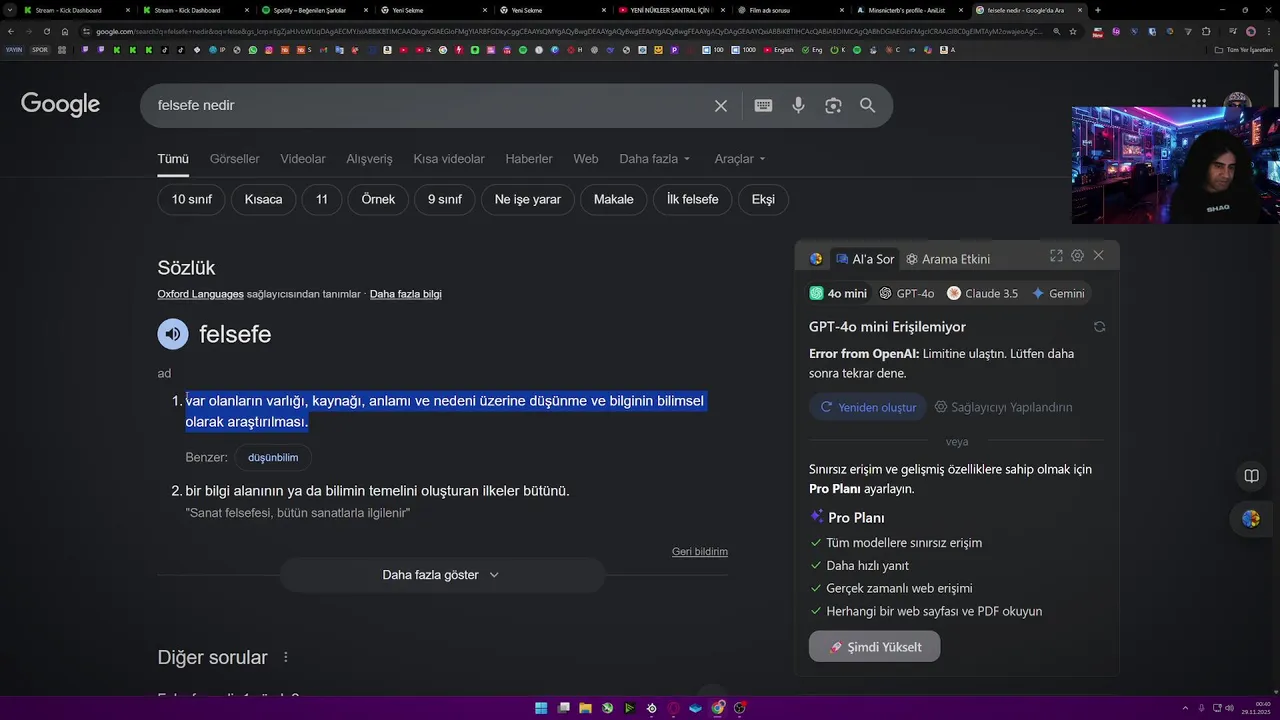Start voice search with microphone icon
The image size is (1280, 720).
(x=798, y=105)
